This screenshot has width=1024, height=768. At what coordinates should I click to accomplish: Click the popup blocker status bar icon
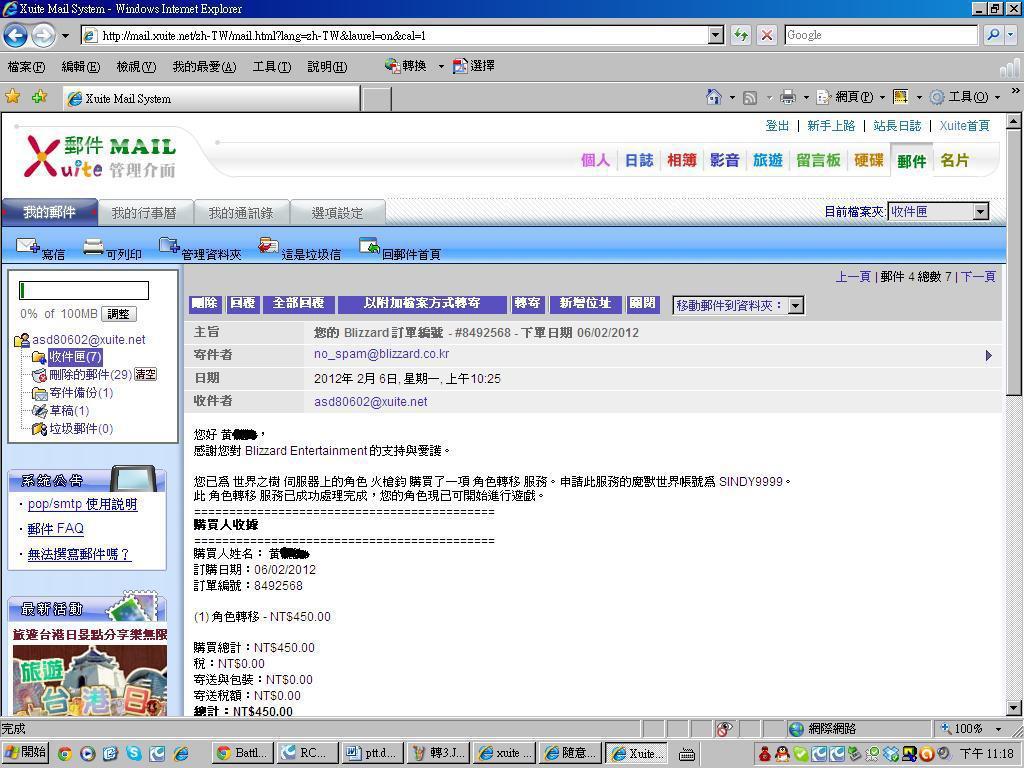coord(724,728)
